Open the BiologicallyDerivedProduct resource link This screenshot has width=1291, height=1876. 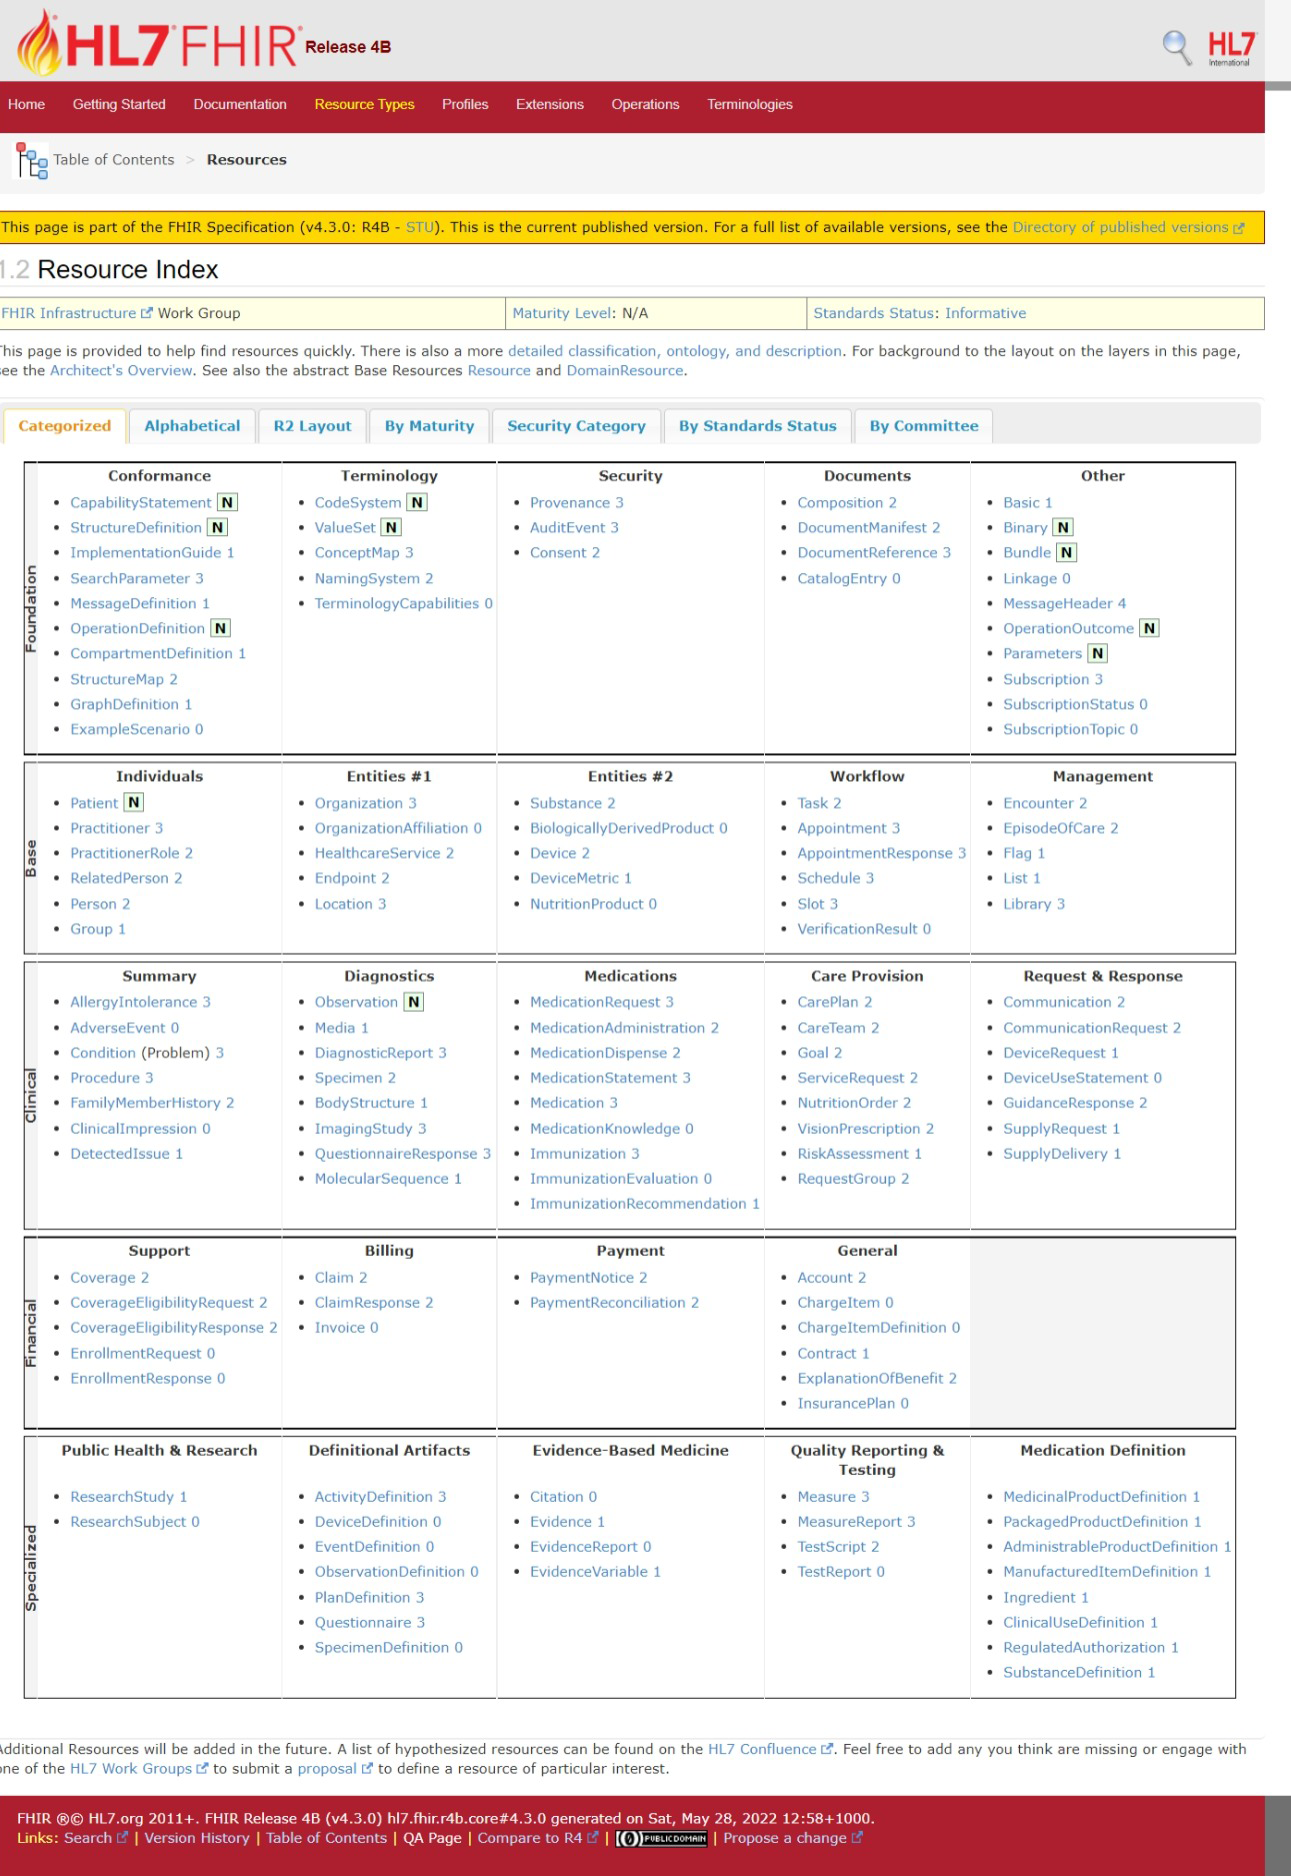point(622,829)
